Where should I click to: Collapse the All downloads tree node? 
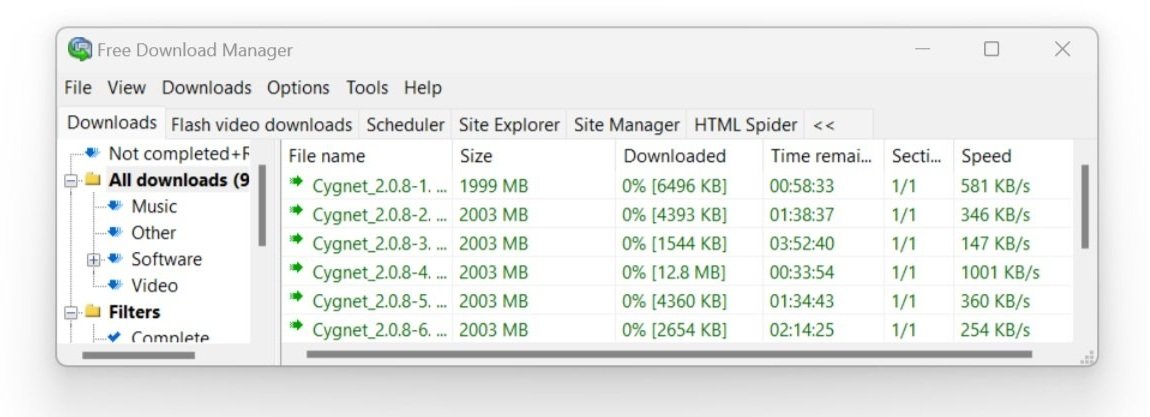pos(70,180)
